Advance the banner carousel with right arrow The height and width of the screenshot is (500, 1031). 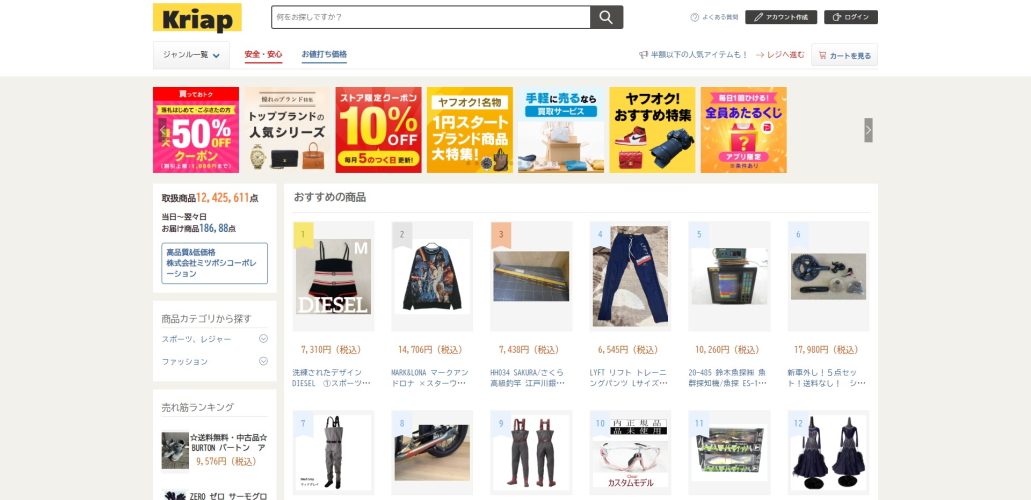point(868,130)
